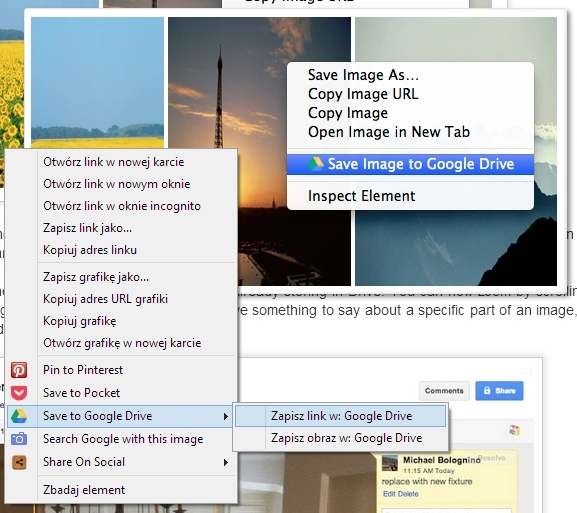Click the blue camera search icon
Viewport: 577px width, 513px height.
click(19, 439)
